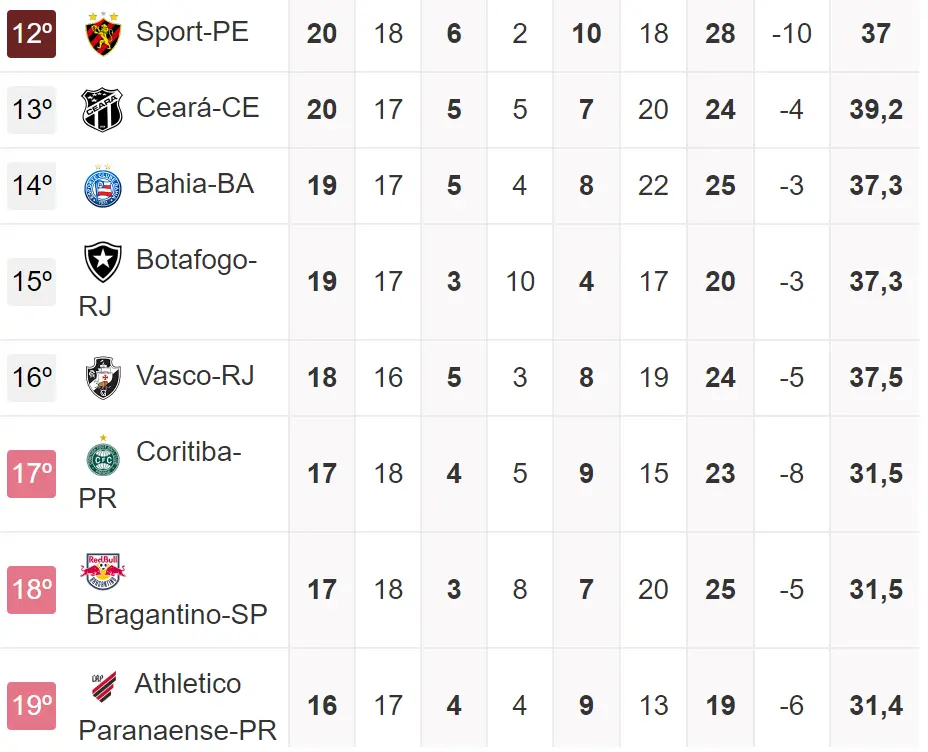928x752 pixels.
Task: Select the Bahia-BA team name
Action: (195, 184)
